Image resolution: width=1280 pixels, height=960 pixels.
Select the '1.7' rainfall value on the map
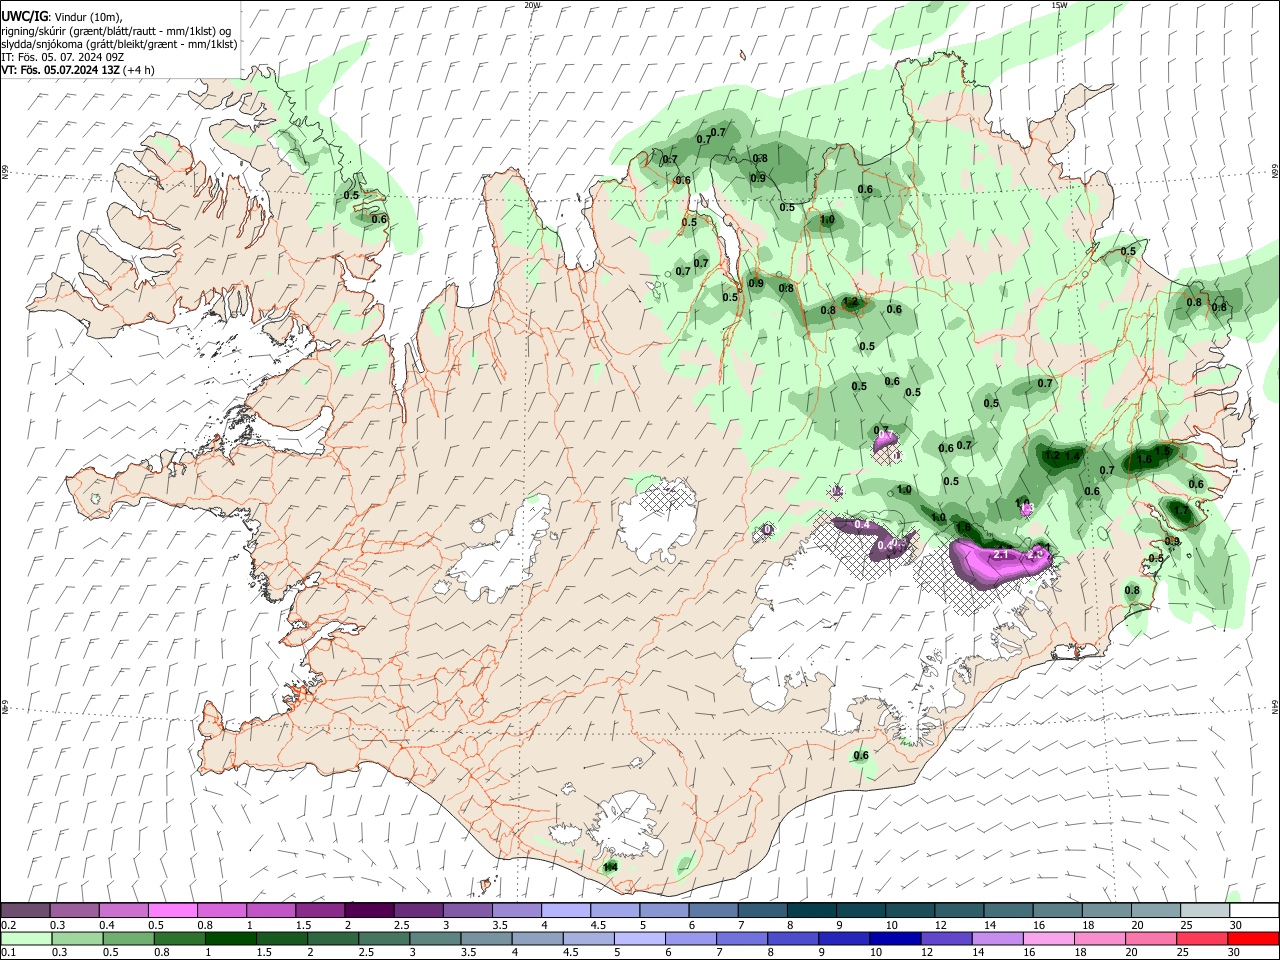coord(1181,510)
